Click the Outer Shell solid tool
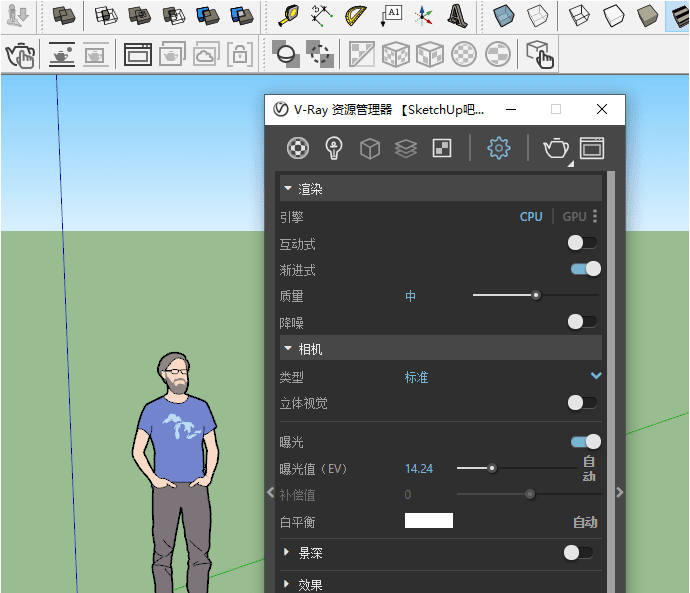690x593 pixels. click(x=63, y=16)
